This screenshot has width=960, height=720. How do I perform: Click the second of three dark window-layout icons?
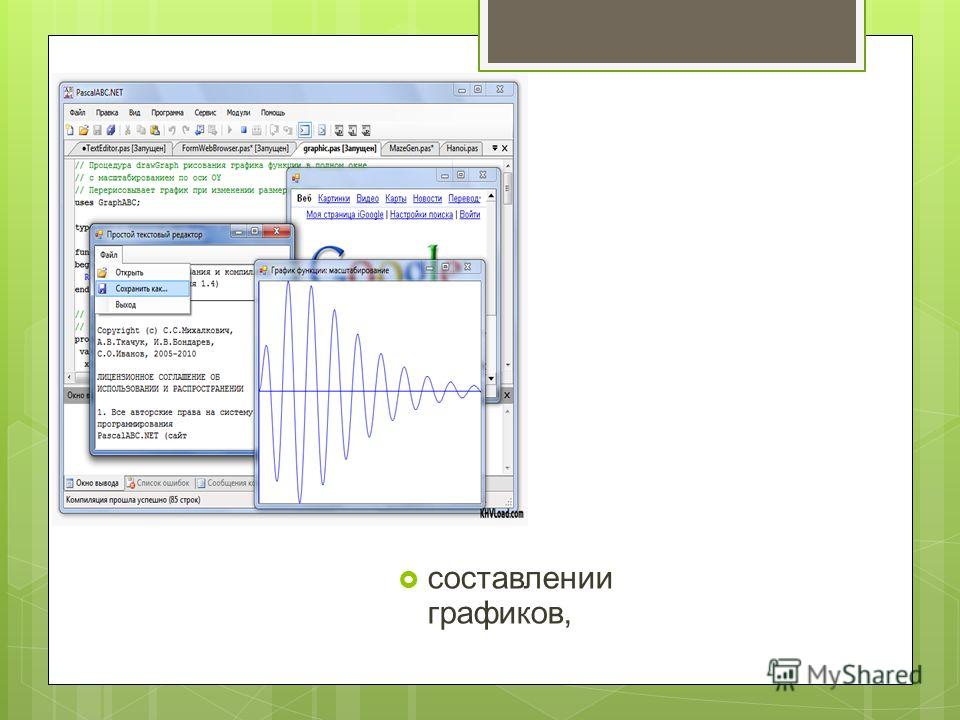[353, 130]
